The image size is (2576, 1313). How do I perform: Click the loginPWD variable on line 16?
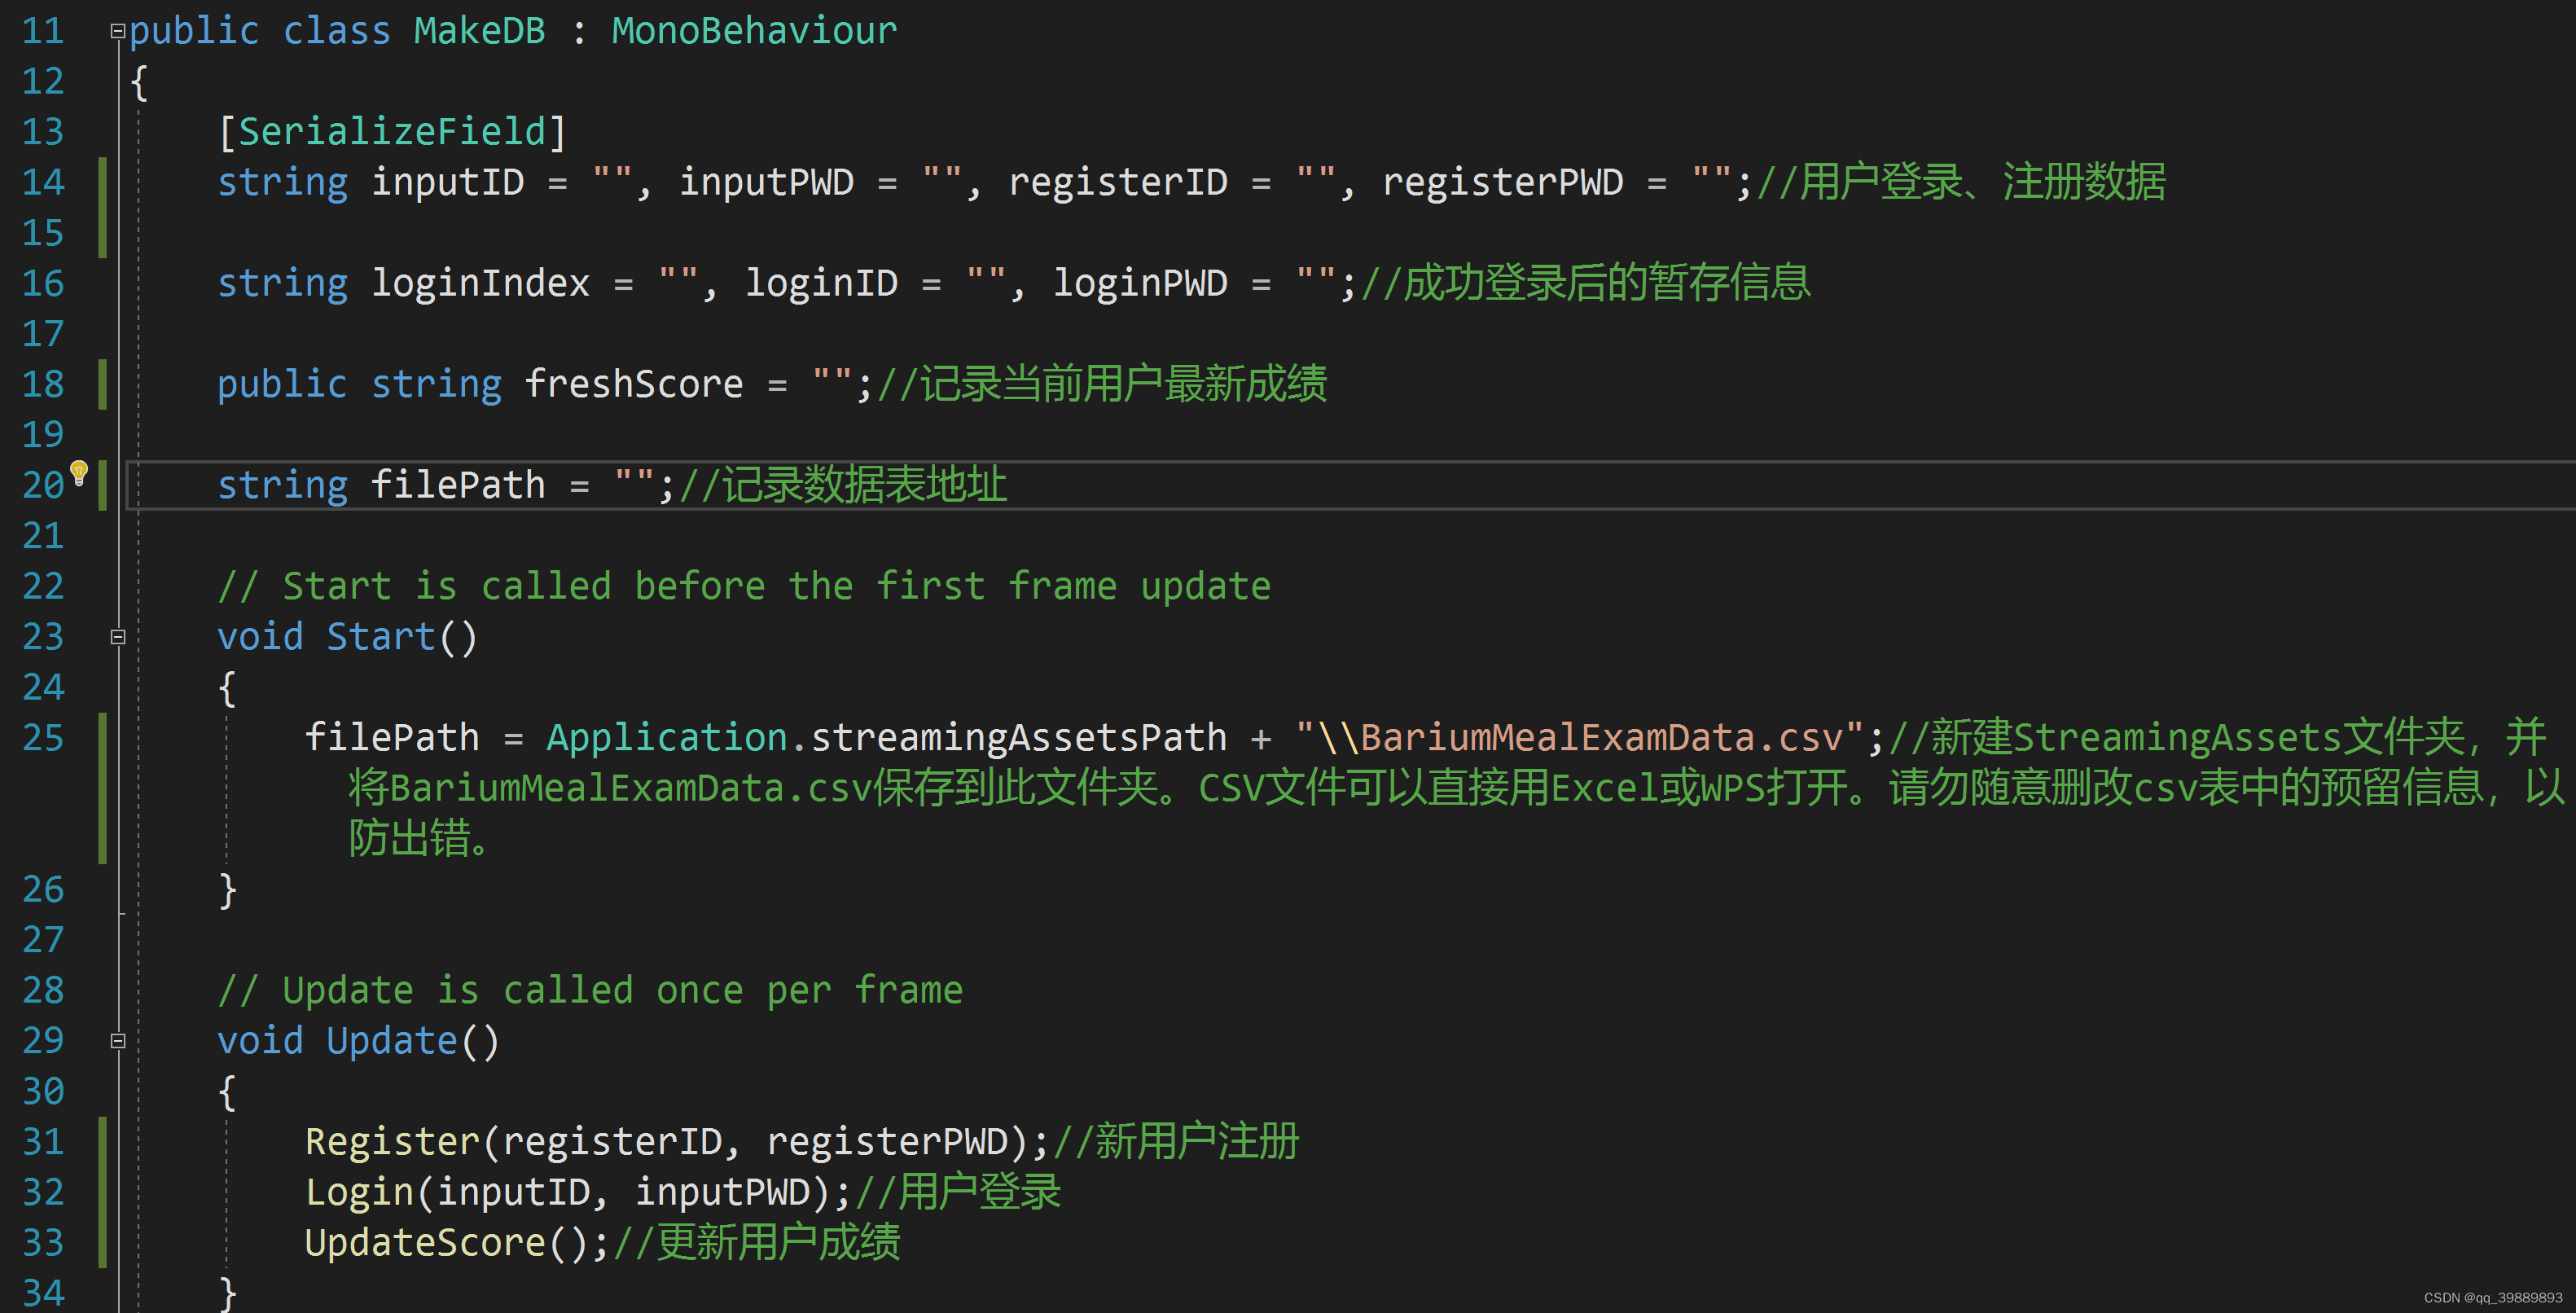click(x=1141, y=283)
